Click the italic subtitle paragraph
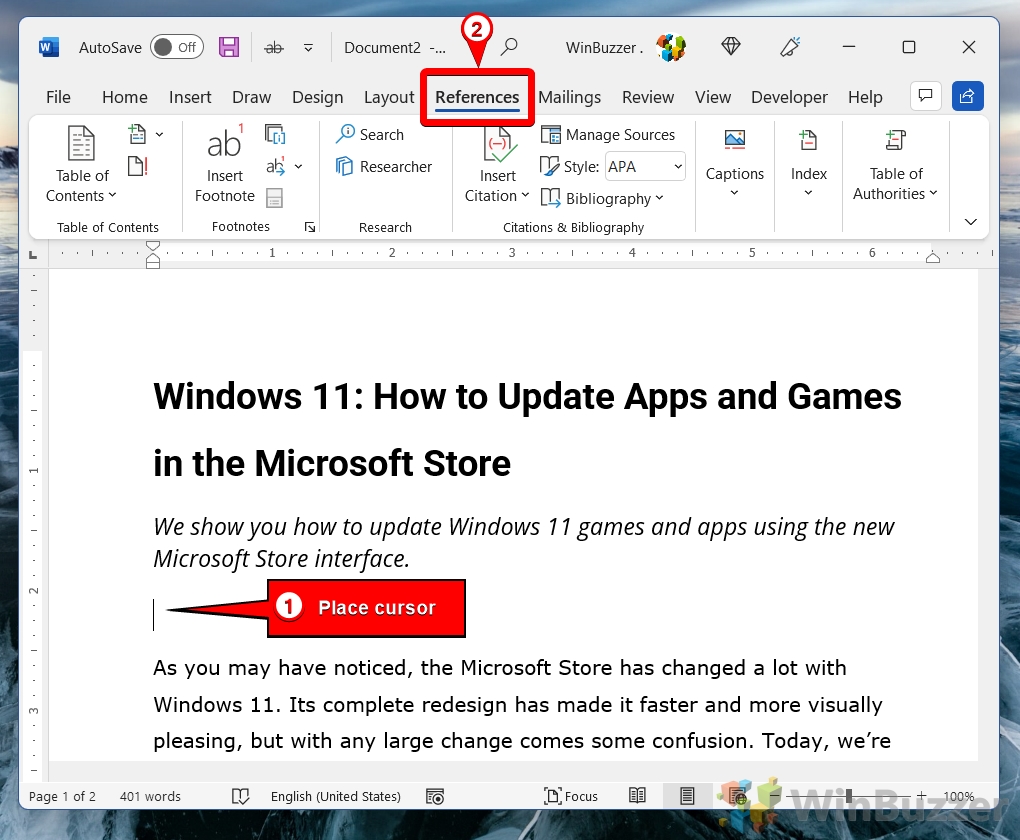 [524, 543]
